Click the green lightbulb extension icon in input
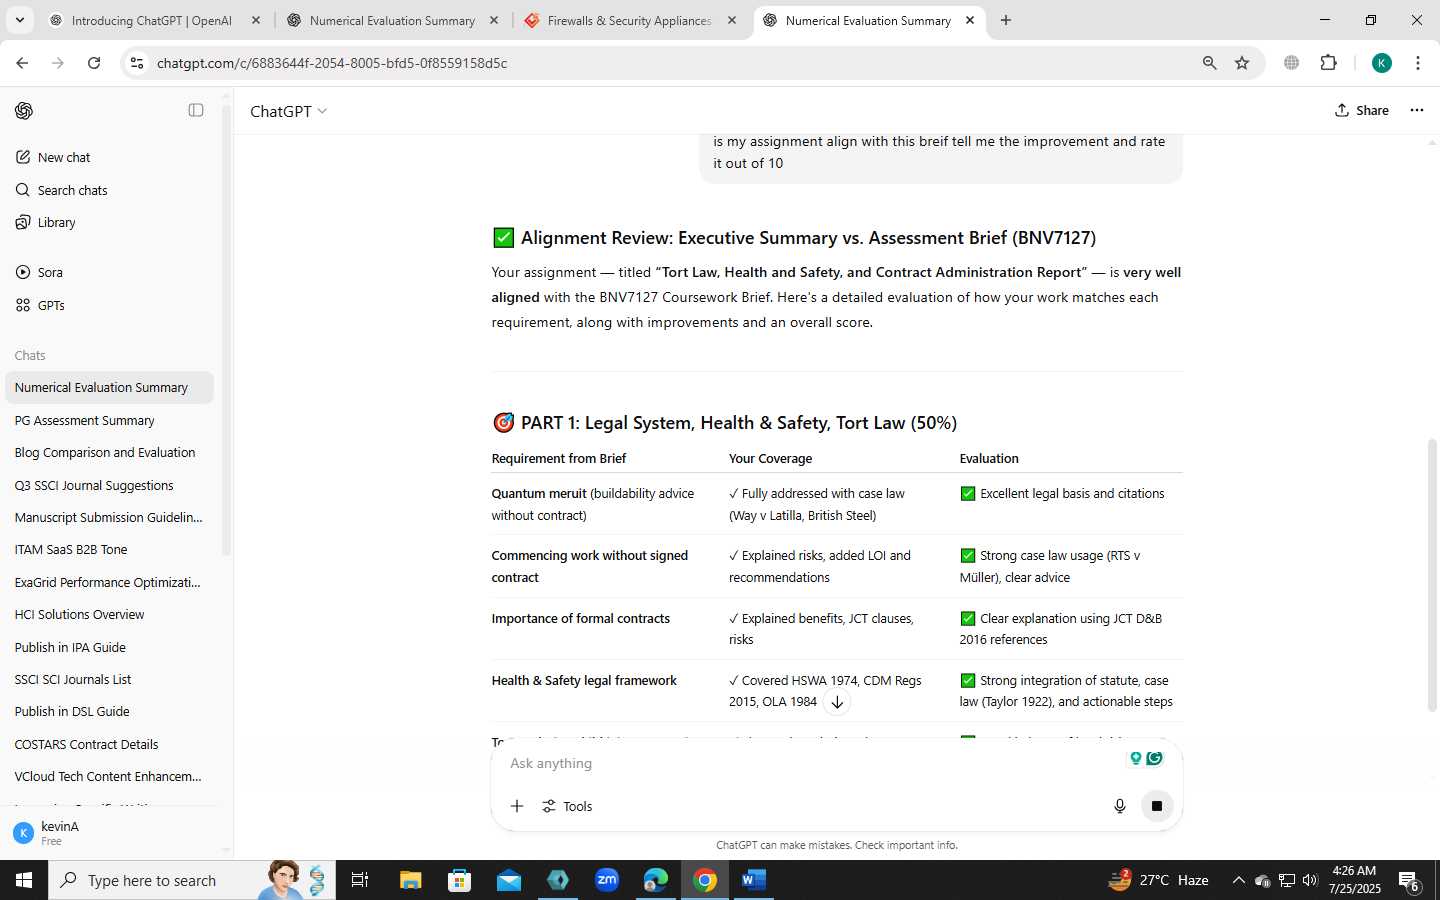The width and height of the screenshot is (1440, 900). coord(1135,758)
